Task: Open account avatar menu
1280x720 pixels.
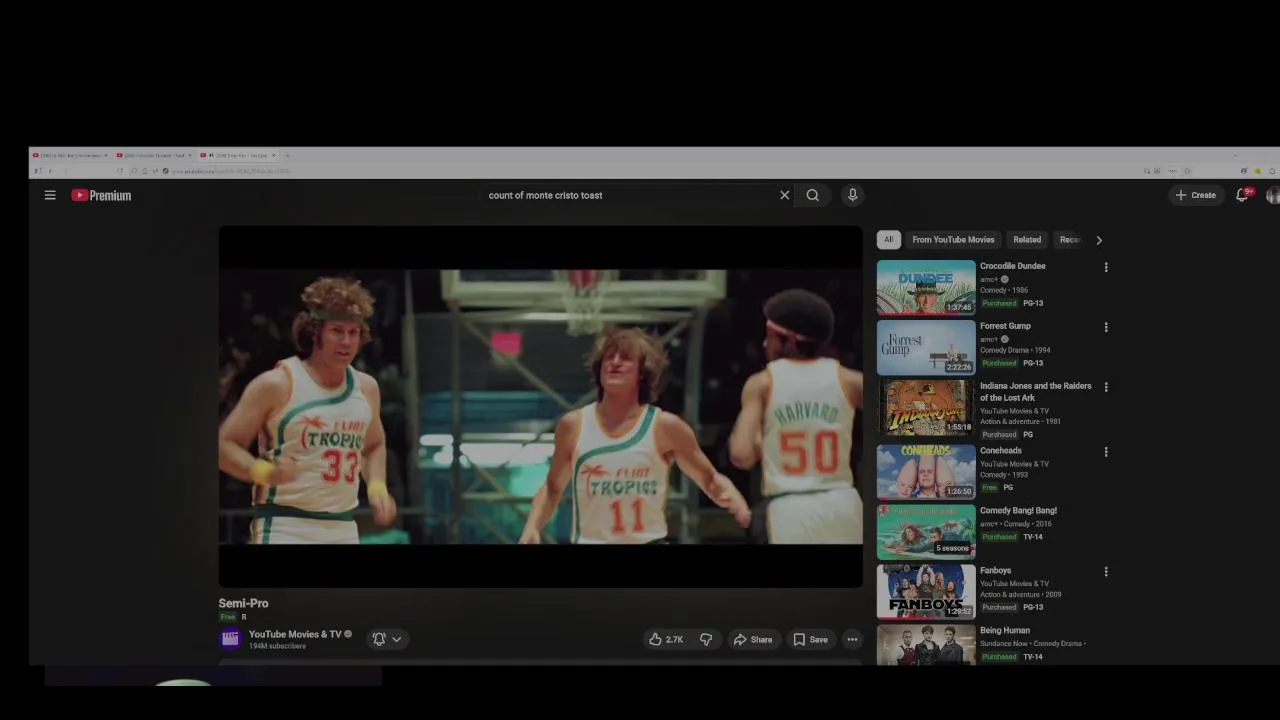Action: (x=1273, y=195)
